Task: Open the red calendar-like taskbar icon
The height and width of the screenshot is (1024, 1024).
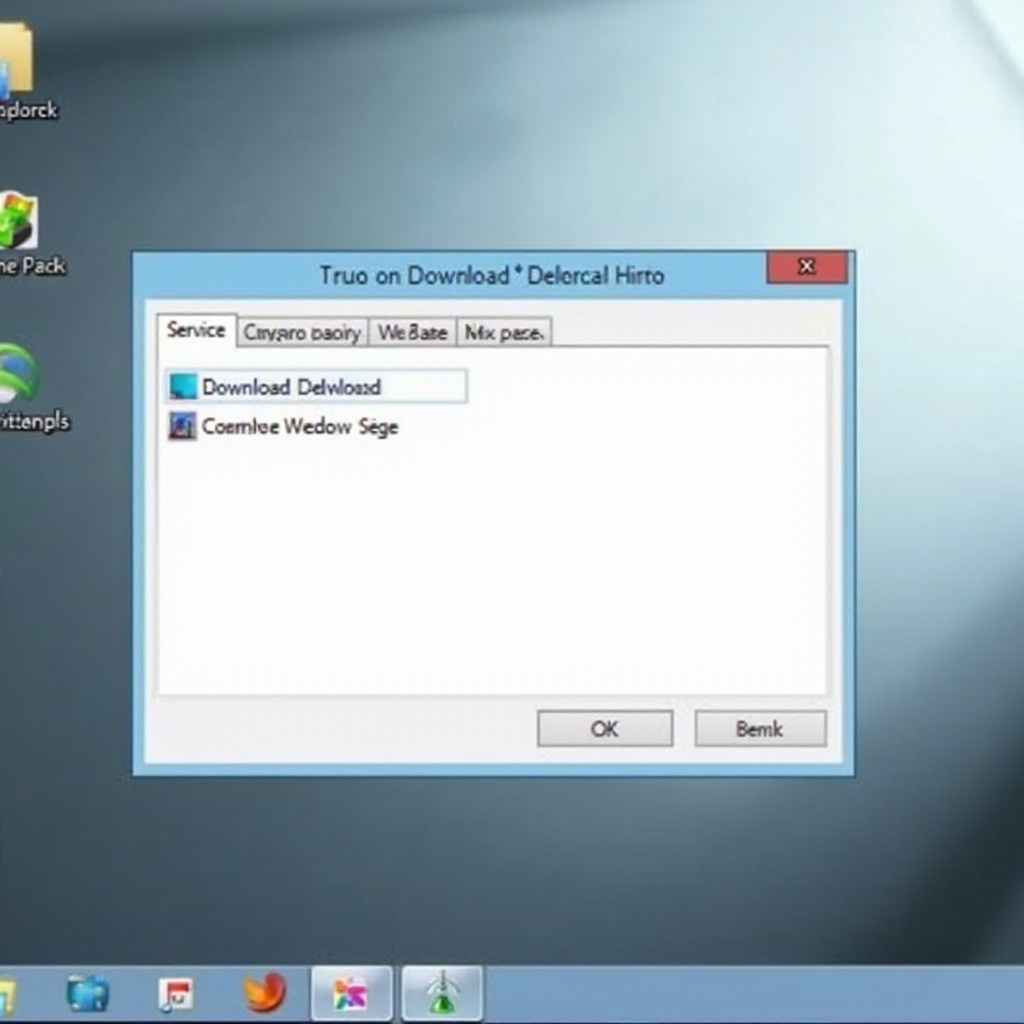Action: [176, 995]
